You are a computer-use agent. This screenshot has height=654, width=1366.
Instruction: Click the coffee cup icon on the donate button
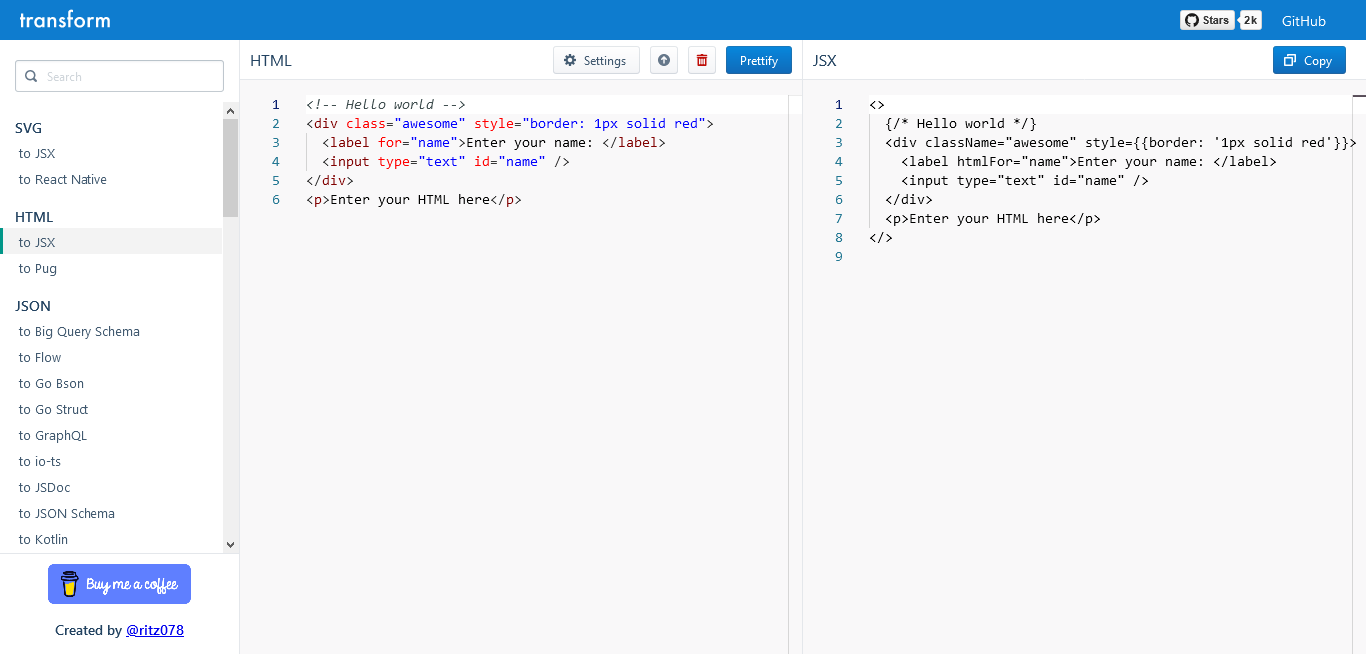click(69, 583)
